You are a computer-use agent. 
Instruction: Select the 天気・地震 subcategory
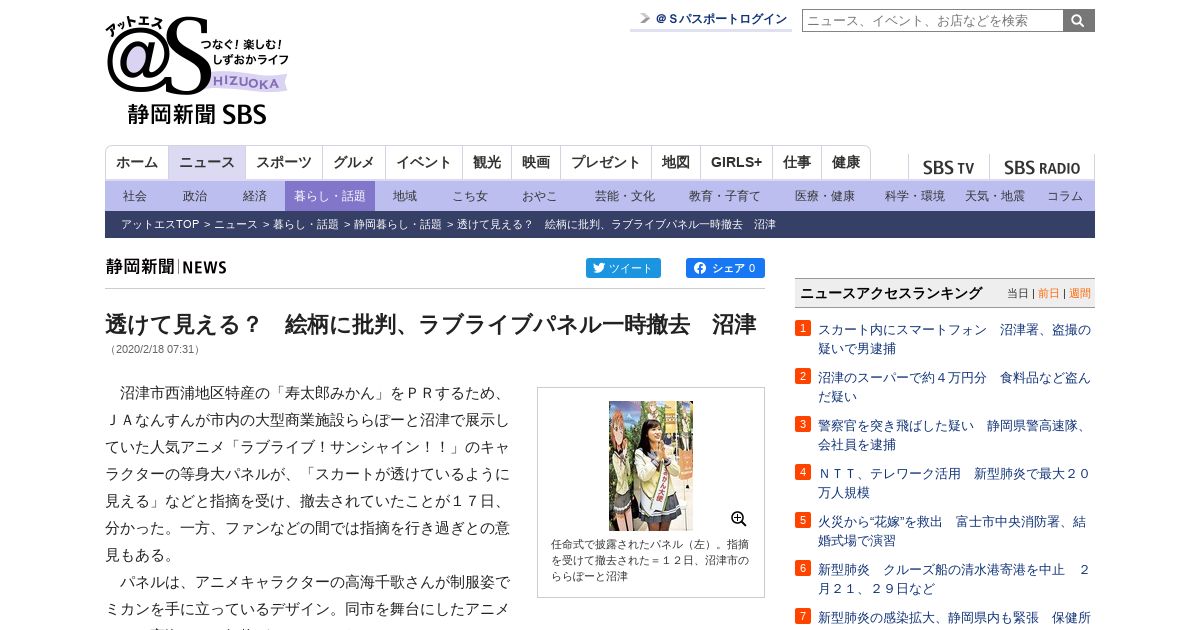click(x=995, y=196)
